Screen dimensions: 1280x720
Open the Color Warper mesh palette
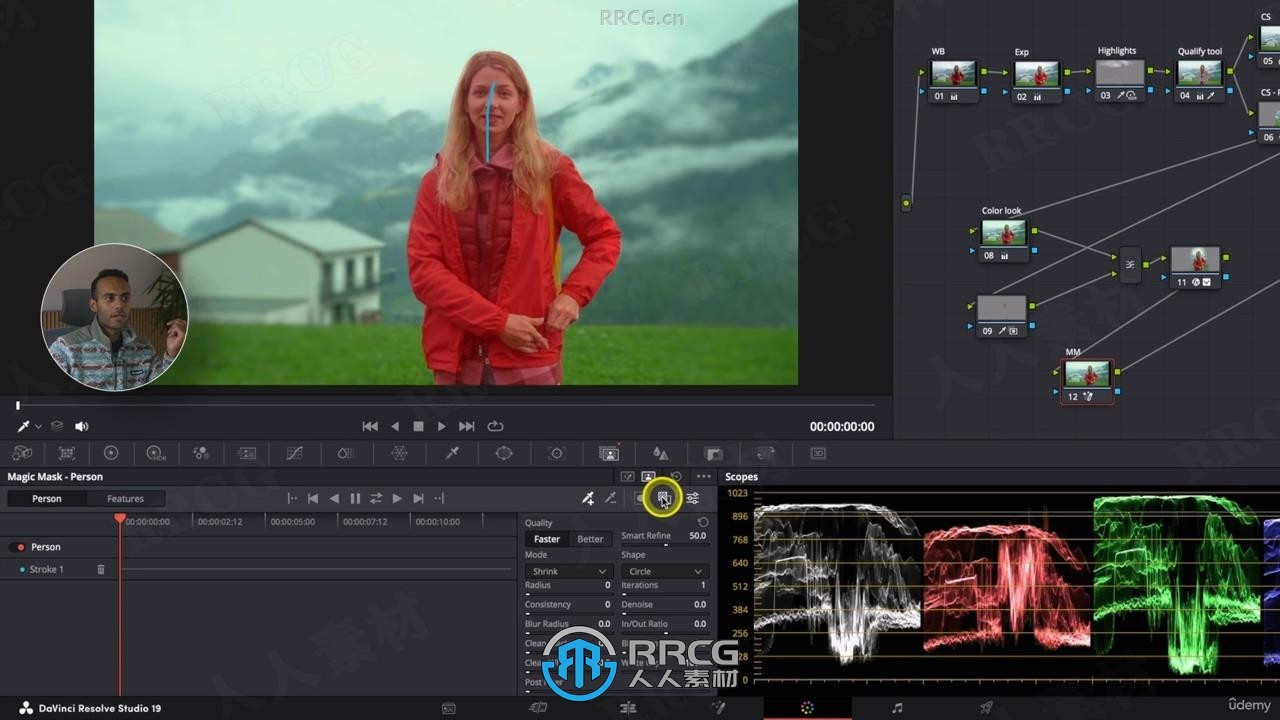[399, 453]
